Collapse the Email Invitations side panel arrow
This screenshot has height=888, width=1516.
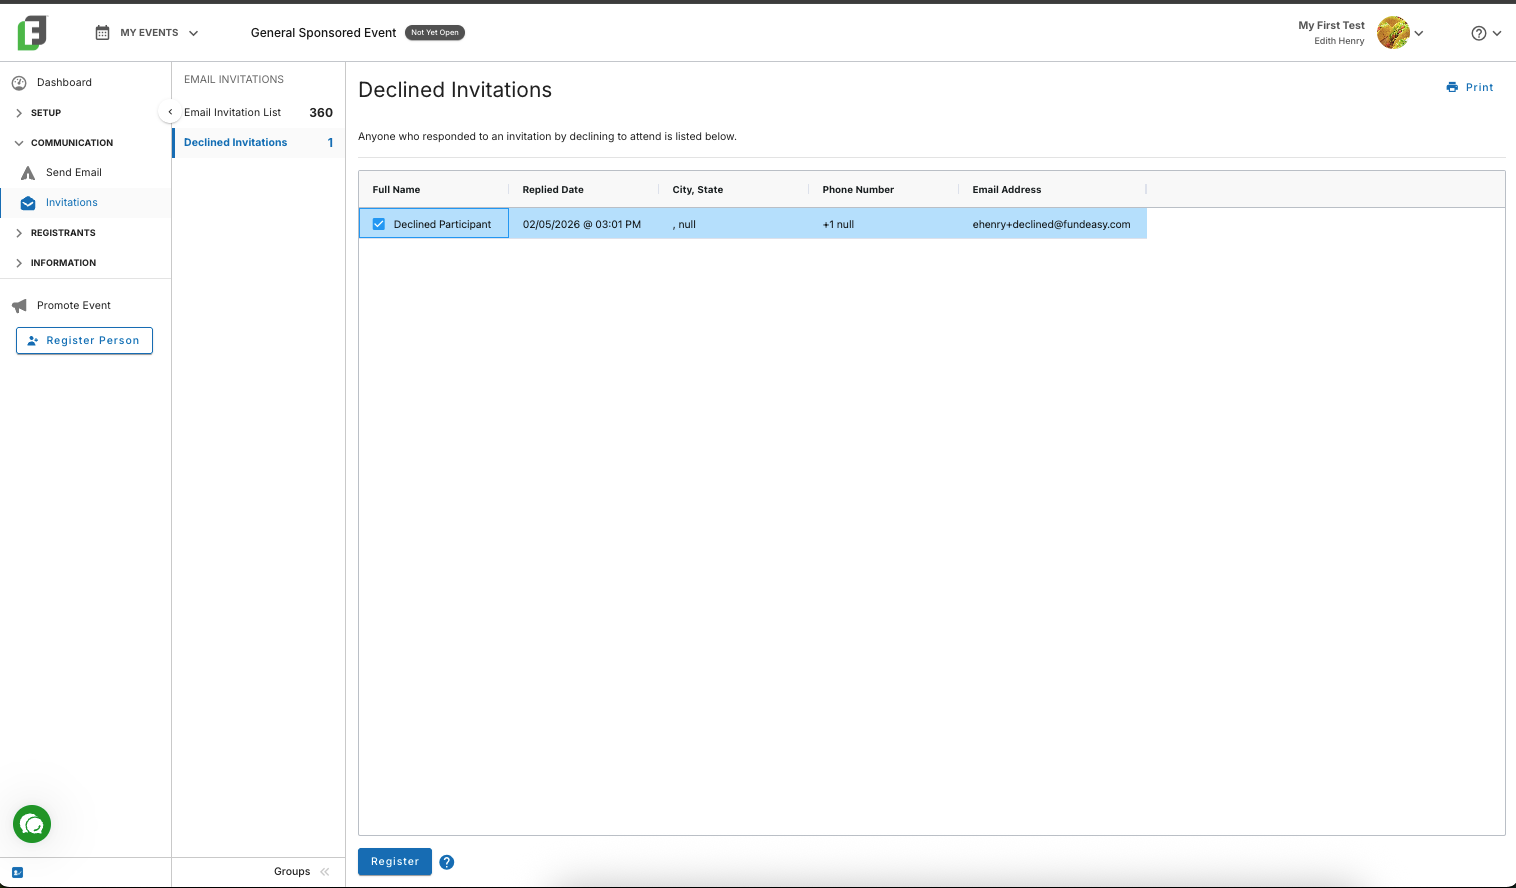click(170, 112)
